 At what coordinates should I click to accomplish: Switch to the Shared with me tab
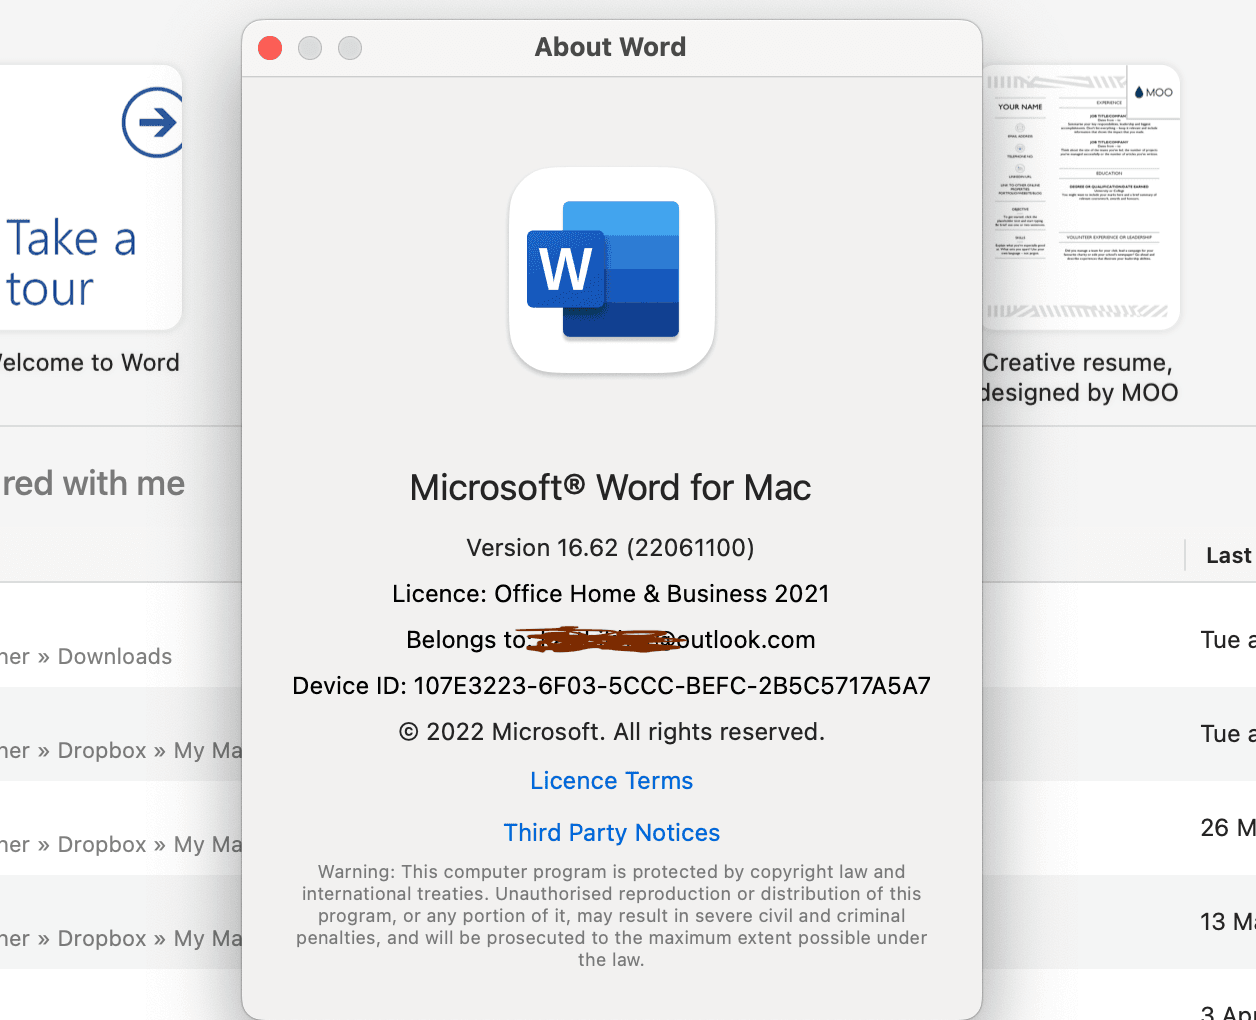pos(93,484)
